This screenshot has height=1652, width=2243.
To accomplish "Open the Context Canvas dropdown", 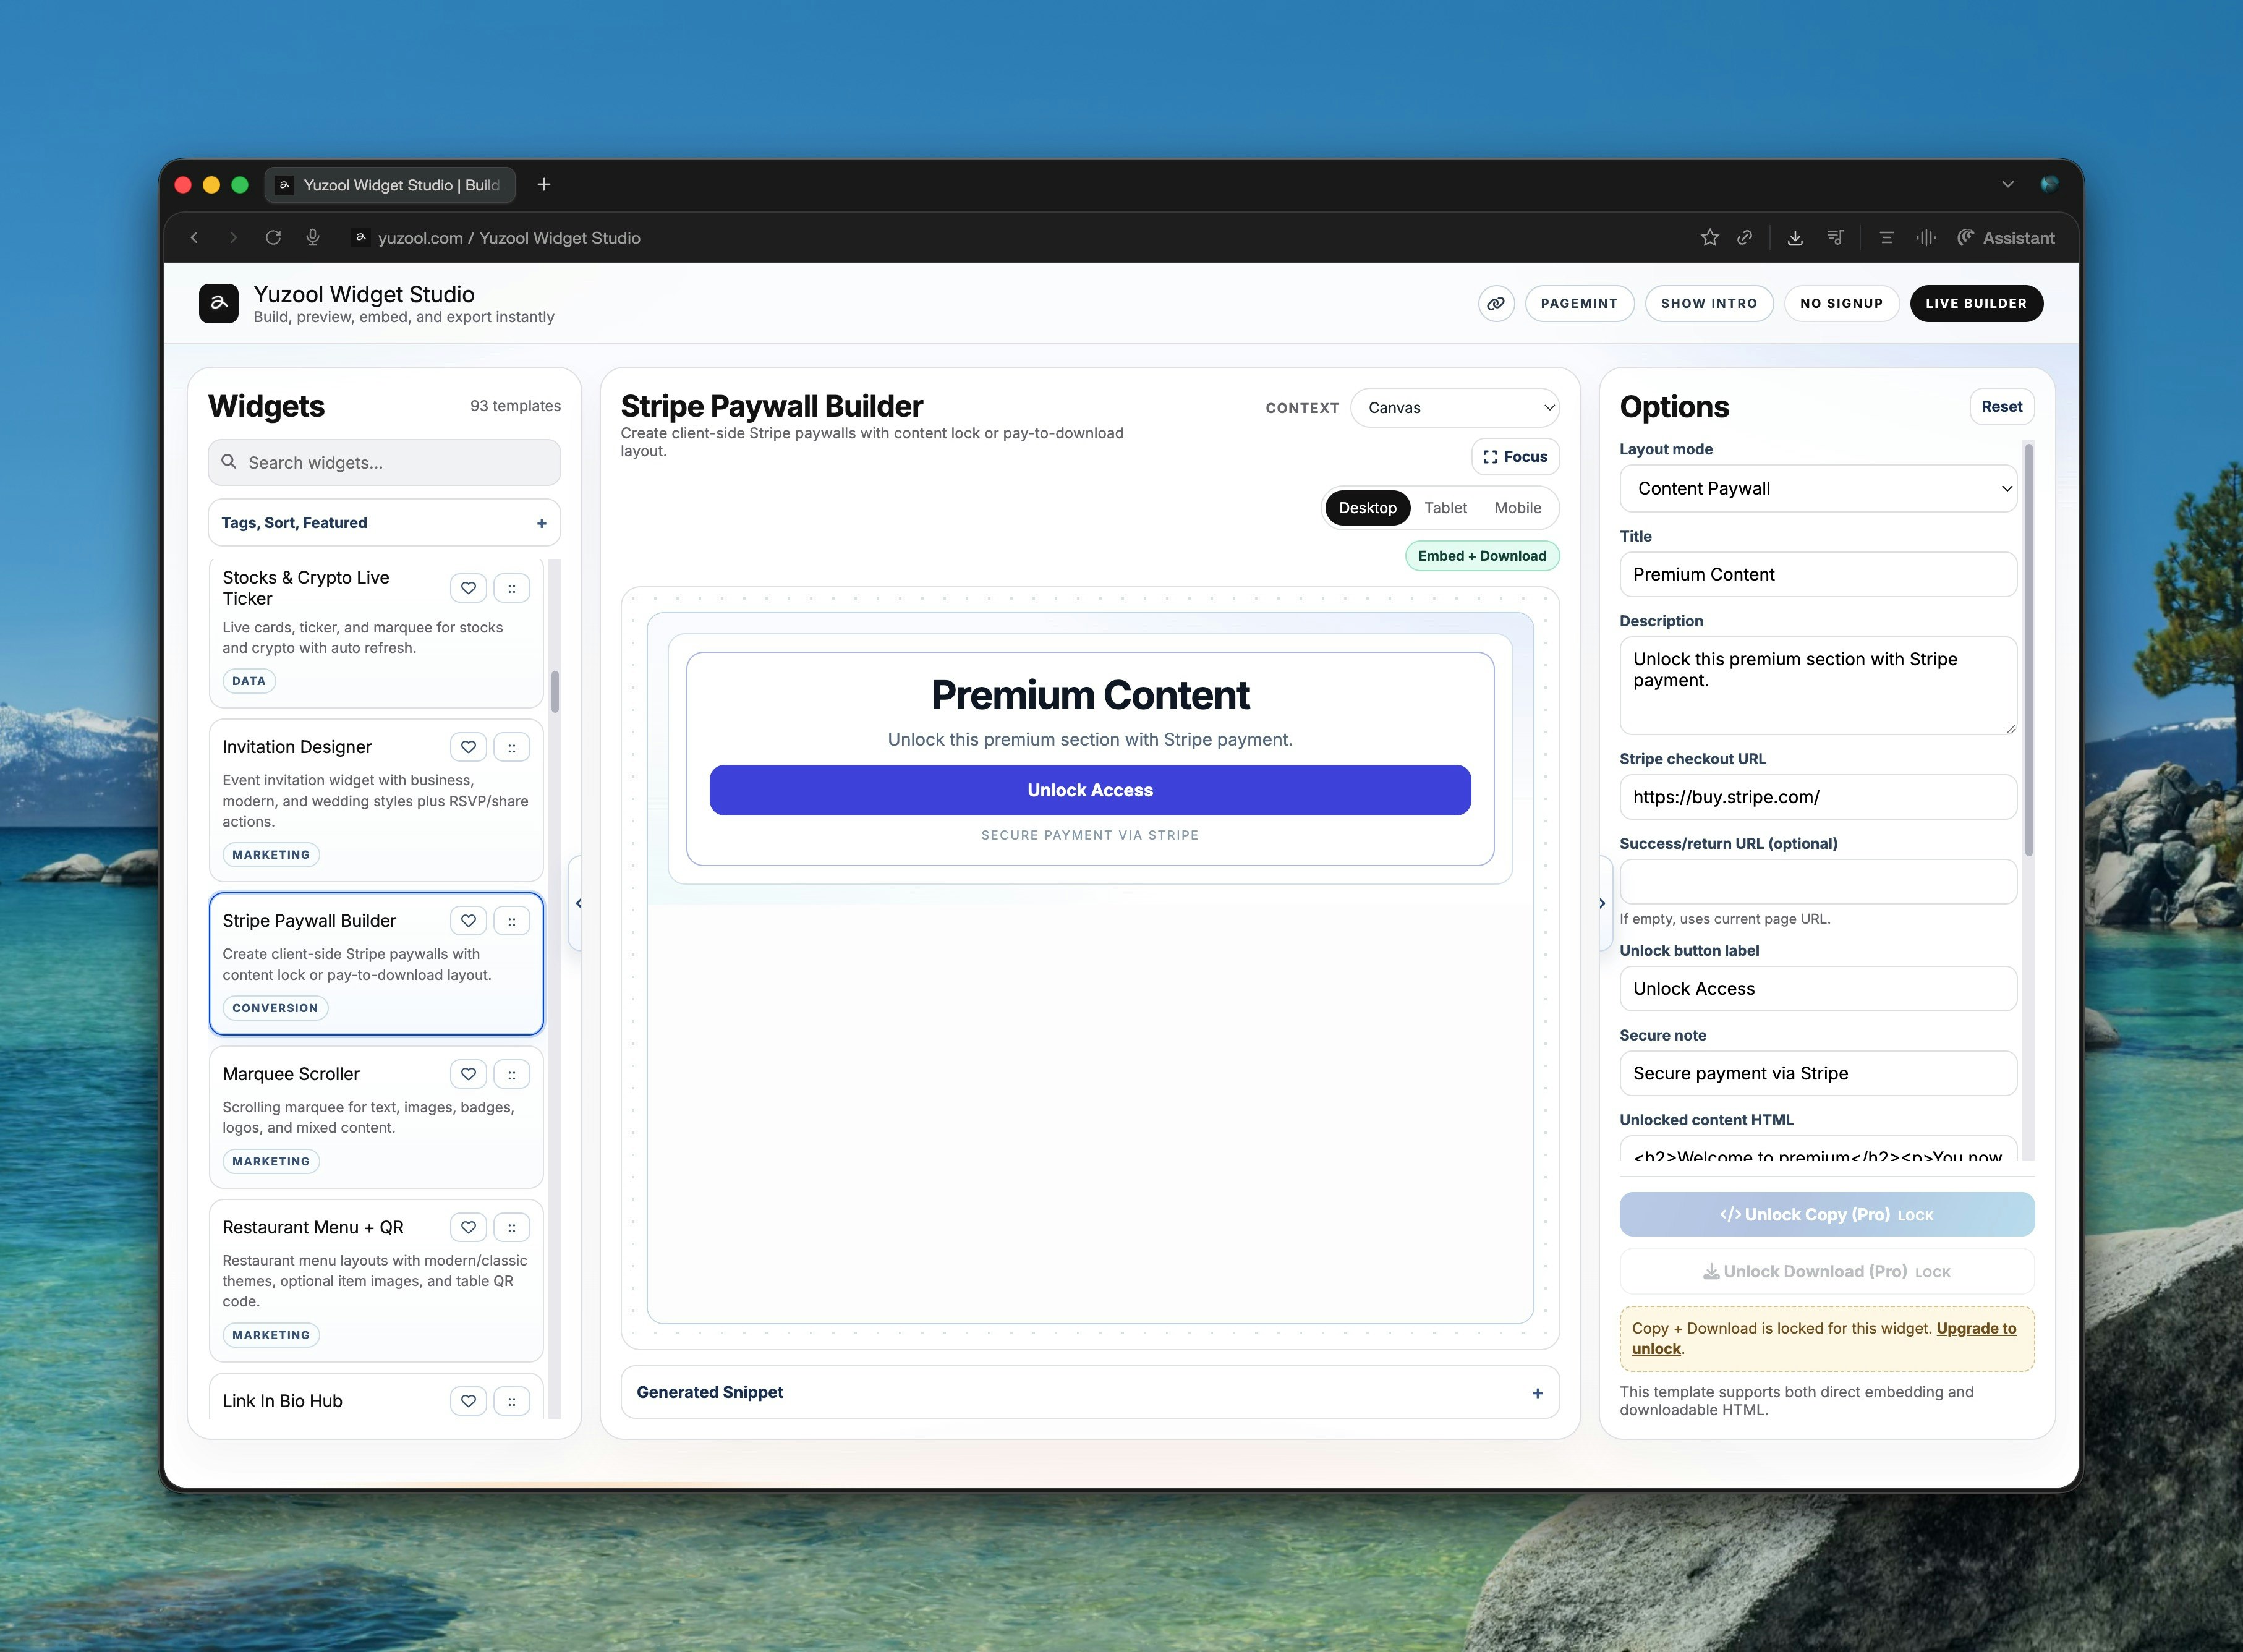I will point(1455,408).
